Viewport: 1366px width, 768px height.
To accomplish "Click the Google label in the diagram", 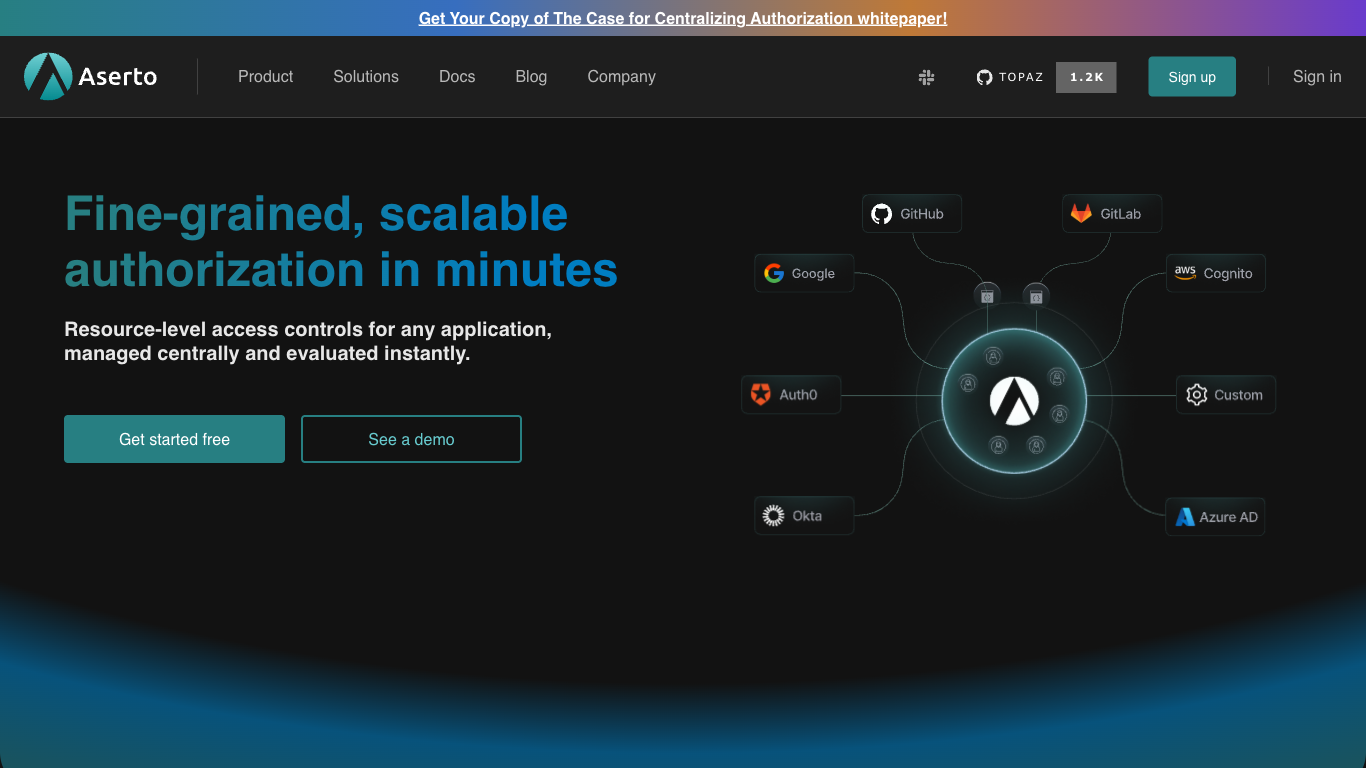I will pos(813,273).
